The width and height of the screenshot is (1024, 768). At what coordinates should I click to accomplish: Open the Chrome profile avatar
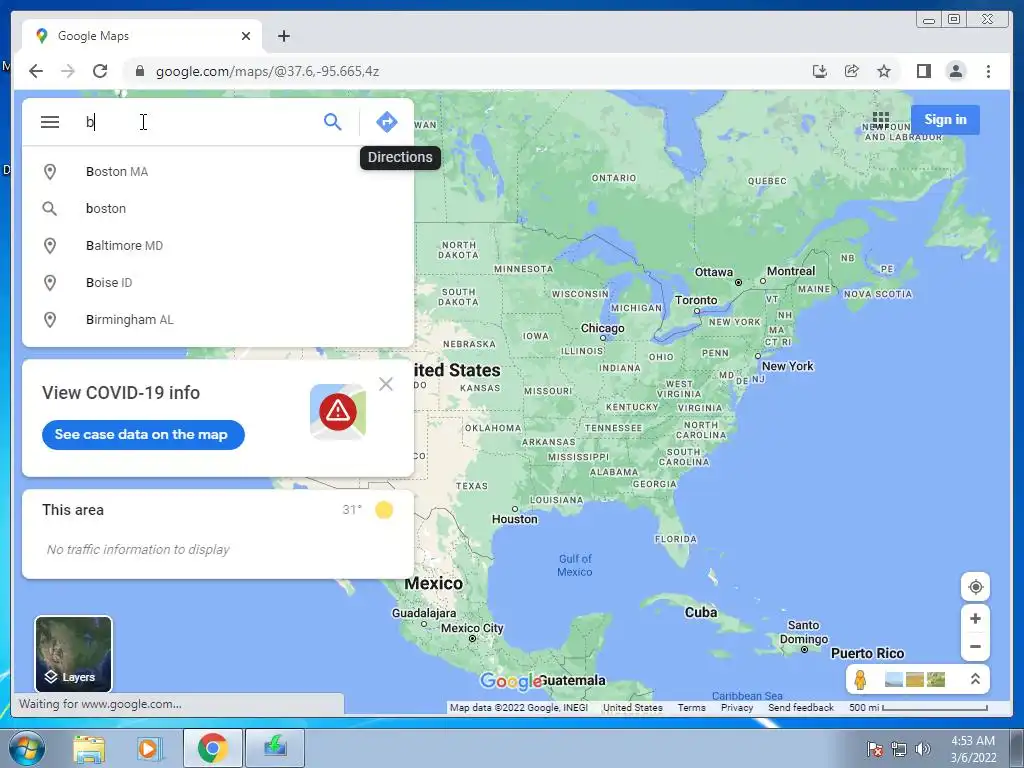pos(955,71)
